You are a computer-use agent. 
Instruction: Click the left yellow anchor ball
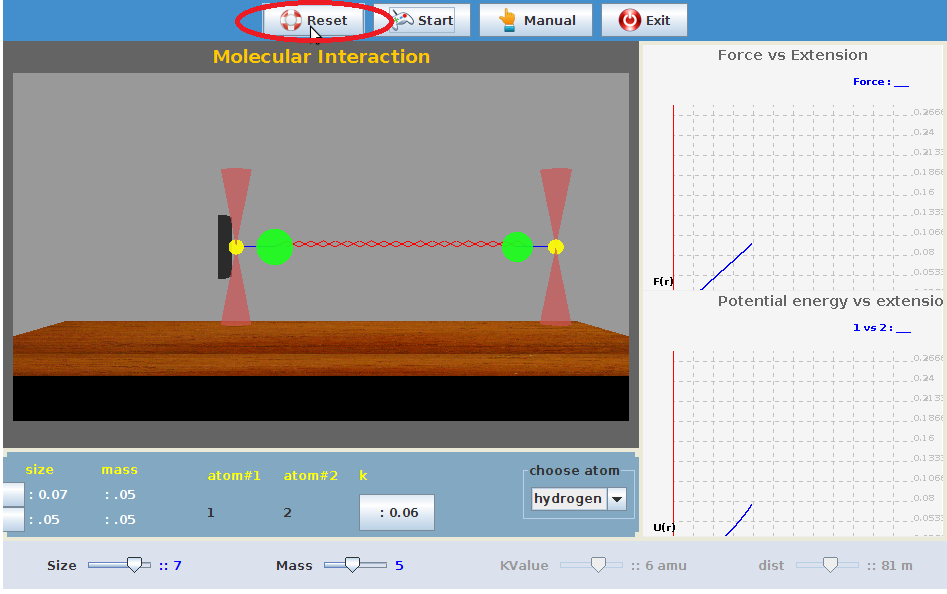click(236, 247)
